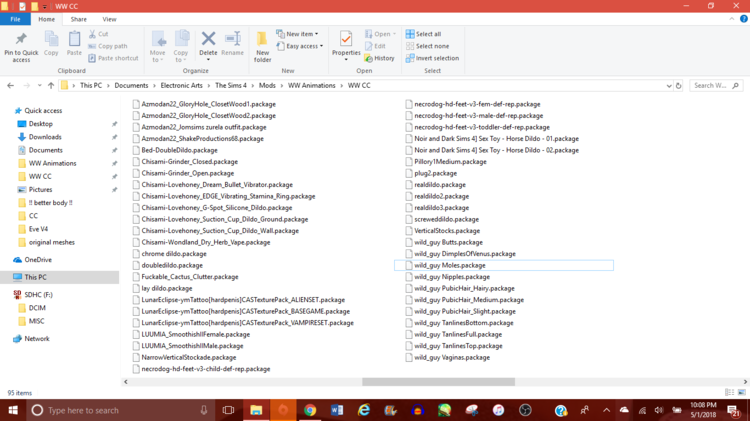
Task: Expand the address bar history dropdown
Action: pos(669,86)
